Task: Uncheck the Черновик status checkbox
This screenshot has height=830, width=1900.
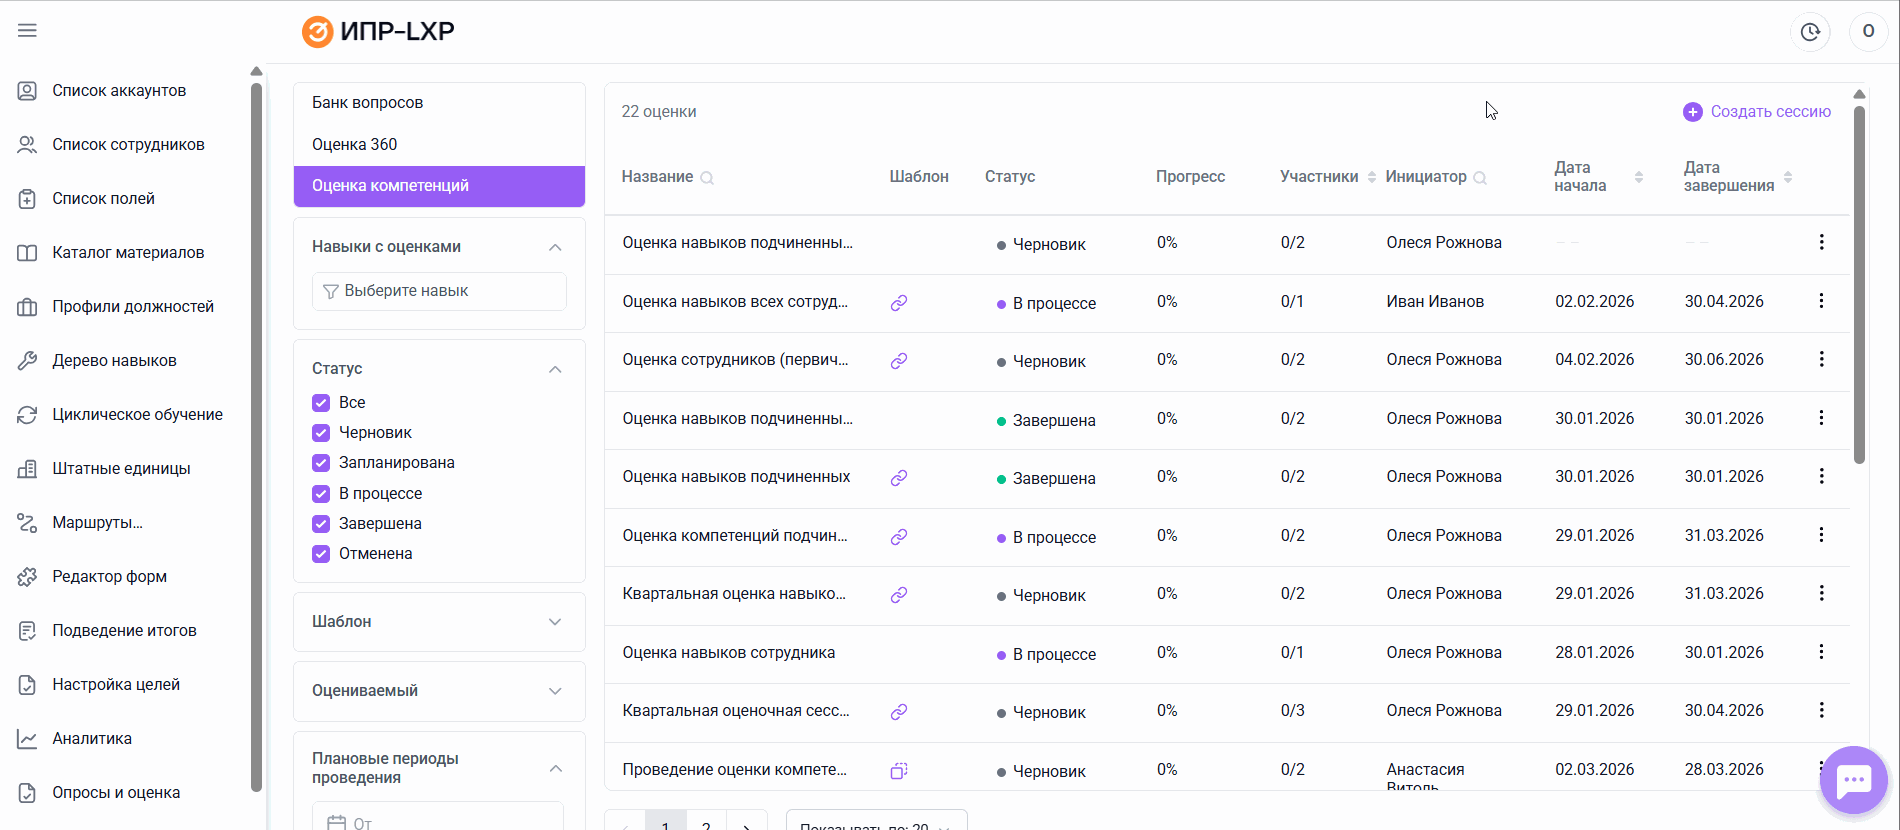Action: pyautogui.click(x=321, y=433)
